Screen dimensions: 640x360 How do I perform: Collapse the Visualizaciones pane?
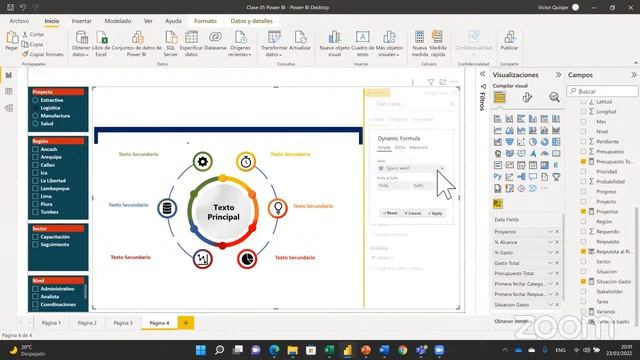pos(558,75)
